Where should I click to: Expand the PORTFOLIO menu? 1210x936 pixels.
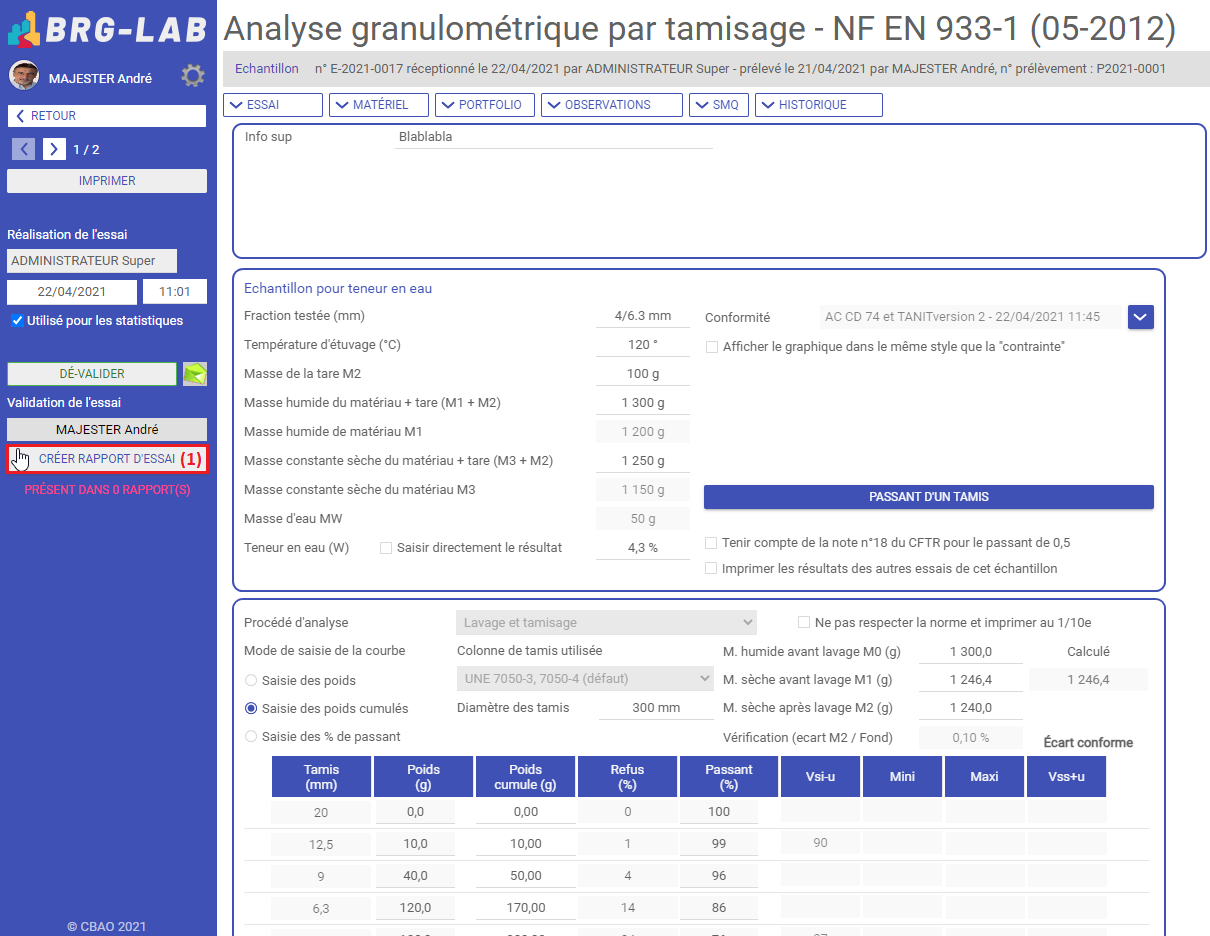[485, 105]
